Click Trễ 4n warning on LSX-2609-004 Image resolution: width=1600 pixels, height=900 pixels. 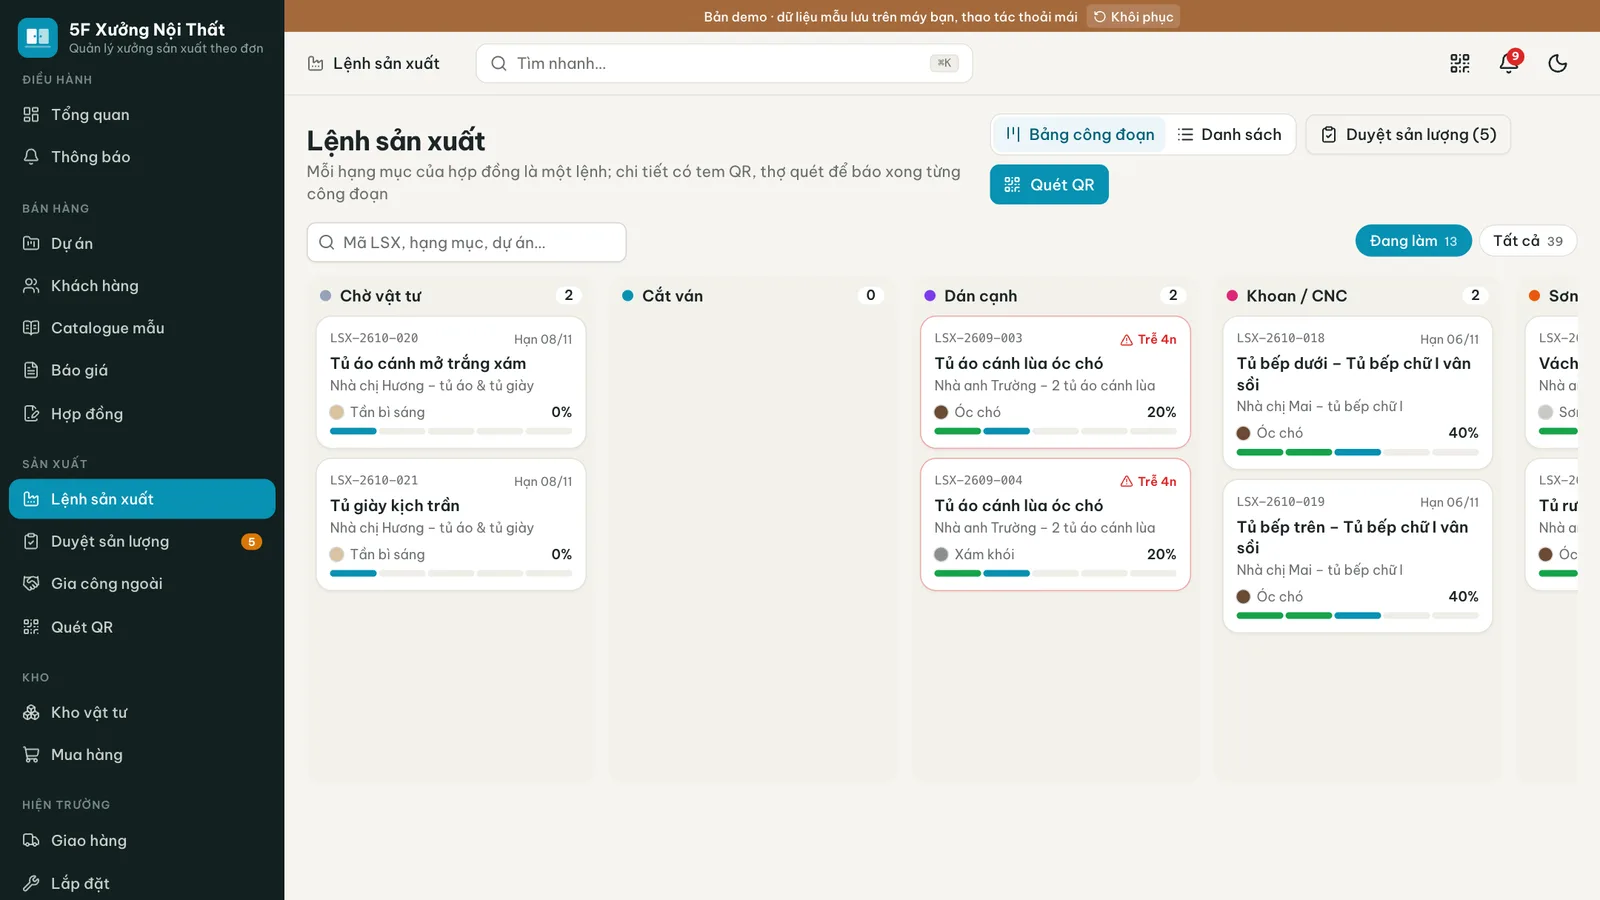coord(1148,481)
